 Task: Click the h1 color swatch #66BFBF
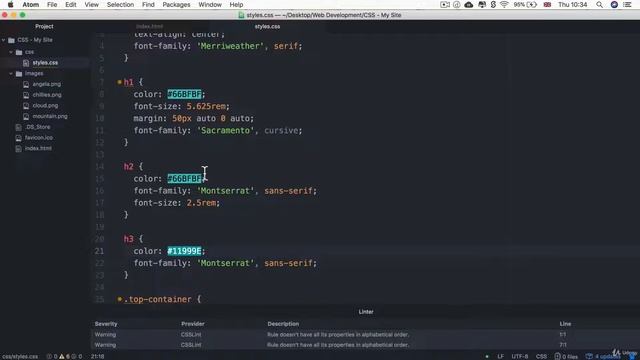(x=184, y=94)
